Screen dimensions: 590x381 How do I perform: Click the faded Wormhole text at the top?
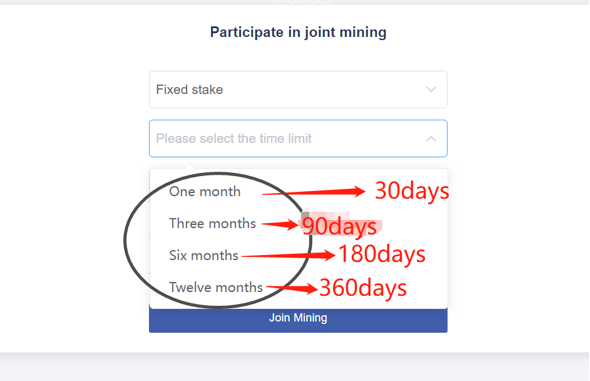302,3
